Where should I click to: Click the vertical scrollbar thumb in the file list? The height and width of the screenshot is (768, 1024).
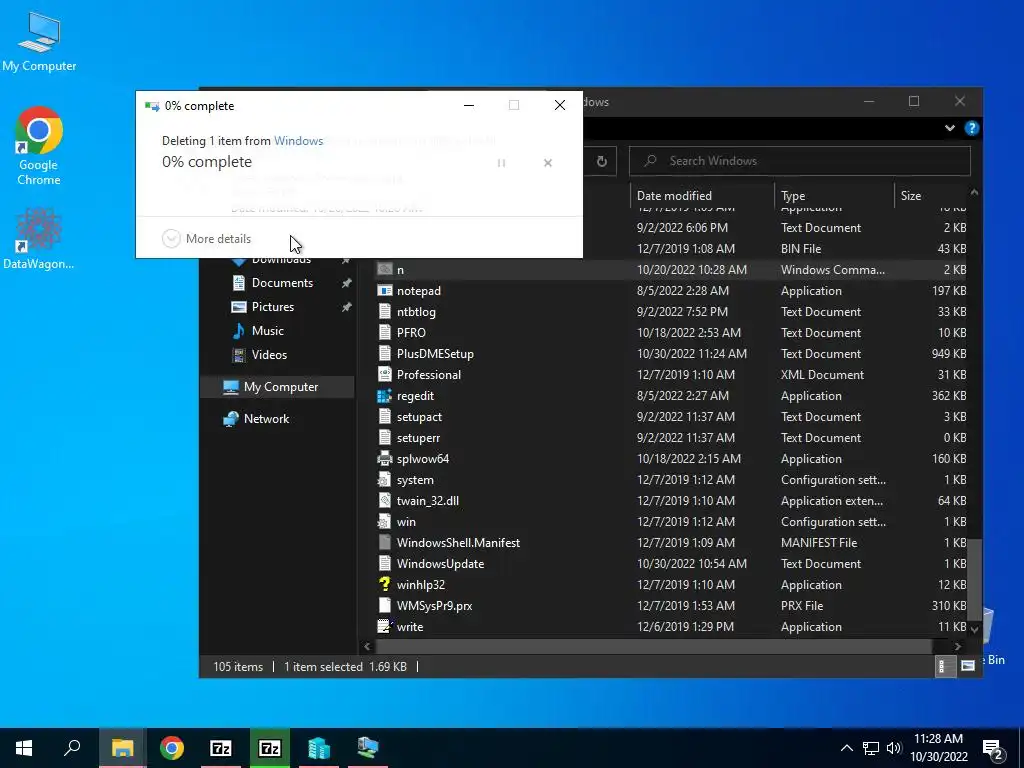pos(974,580)
